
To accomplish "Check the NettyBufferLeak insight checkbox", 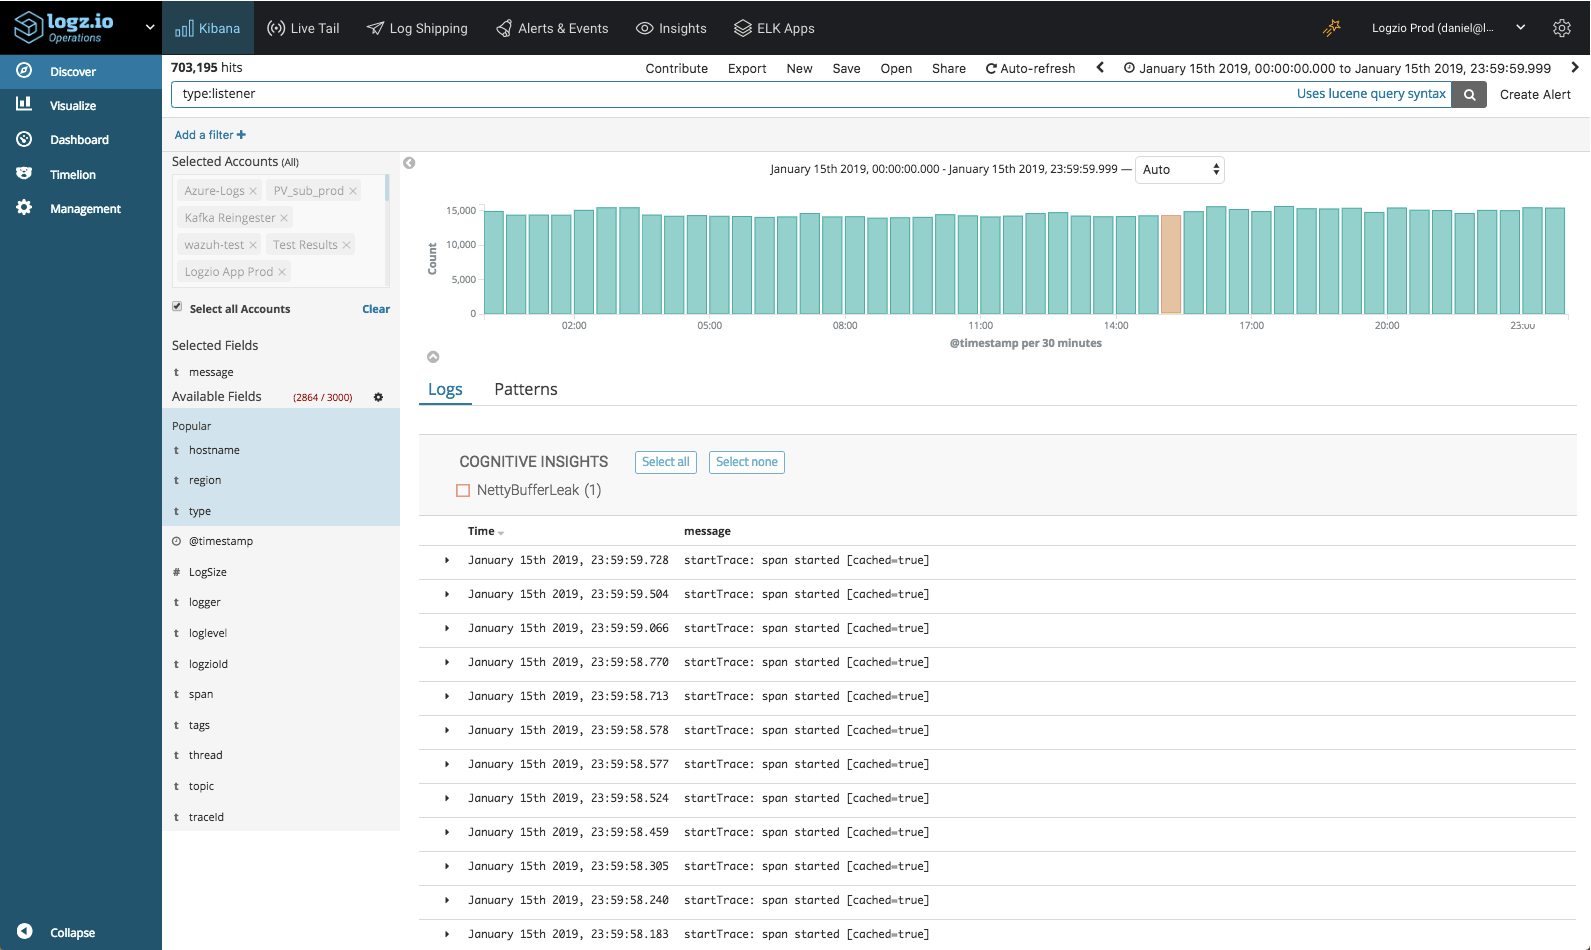I will pyautogui.click(x=463, y=490).
